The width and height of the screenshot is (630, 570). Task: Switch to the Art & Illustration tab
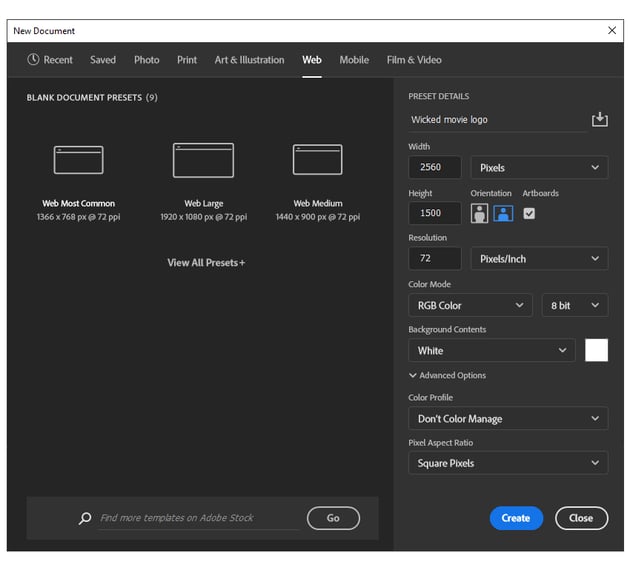click(x=249, y=60)
